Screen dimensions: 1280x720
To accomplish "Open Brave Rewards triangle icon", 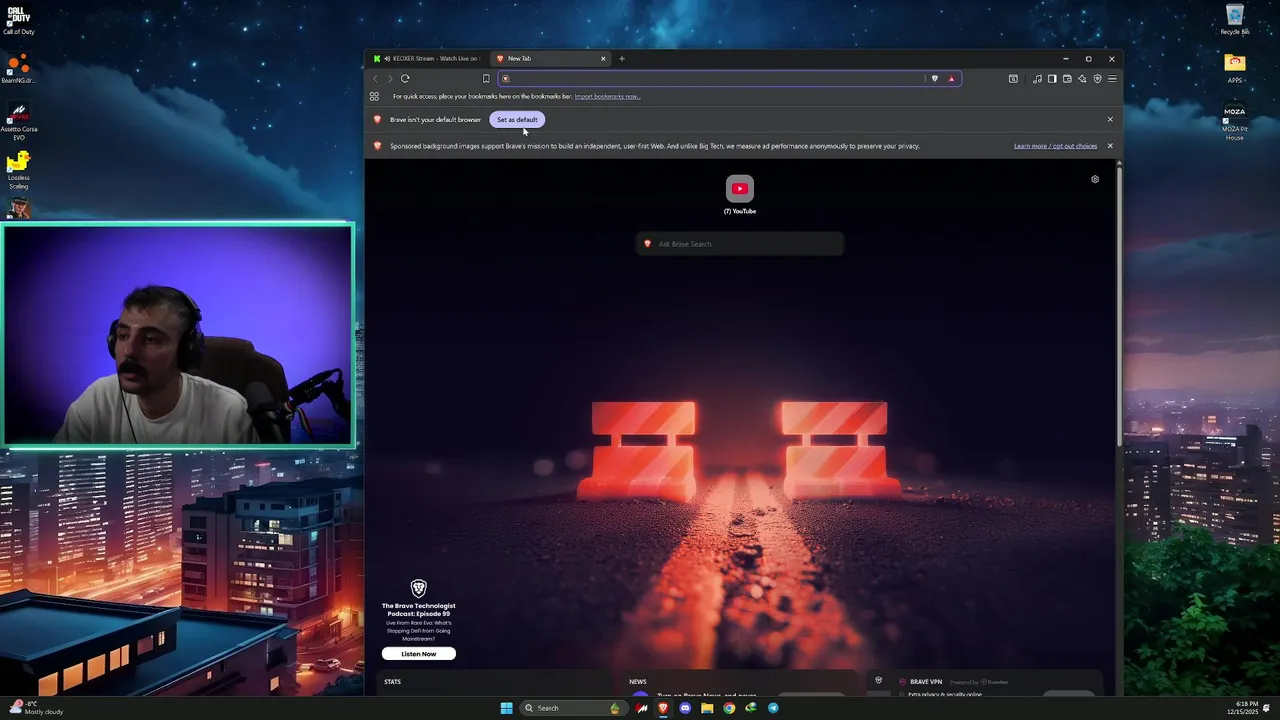I will coord(951,79).
